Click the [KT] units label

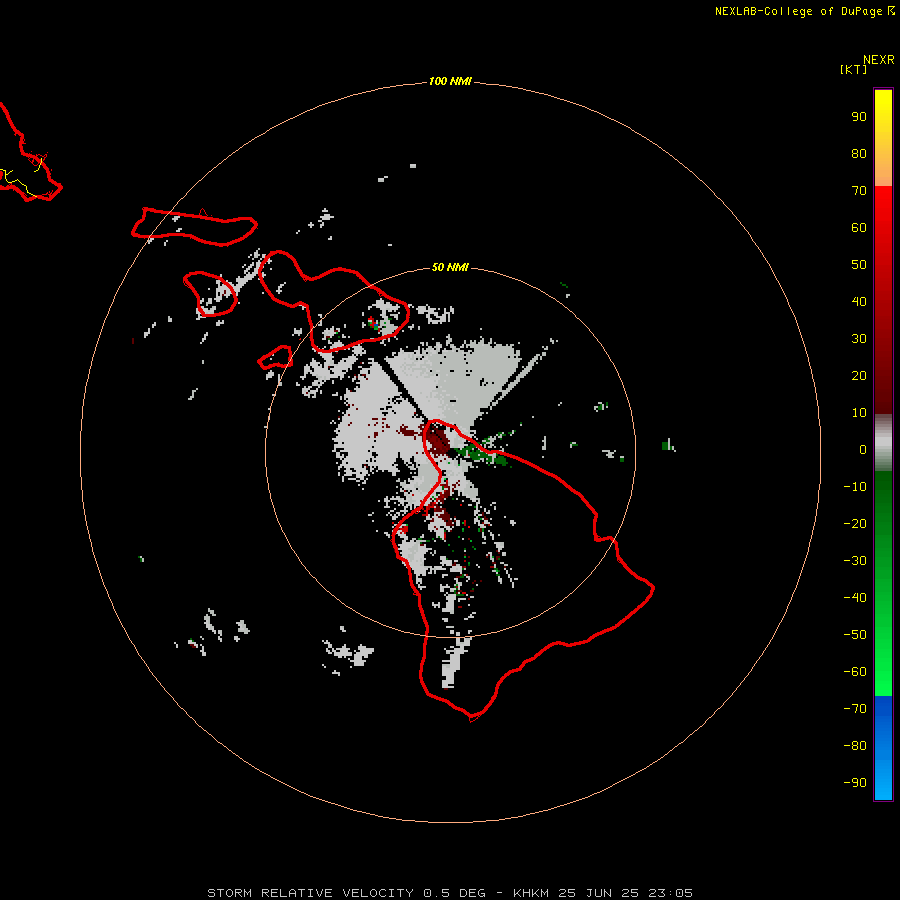tap(854, 69)
